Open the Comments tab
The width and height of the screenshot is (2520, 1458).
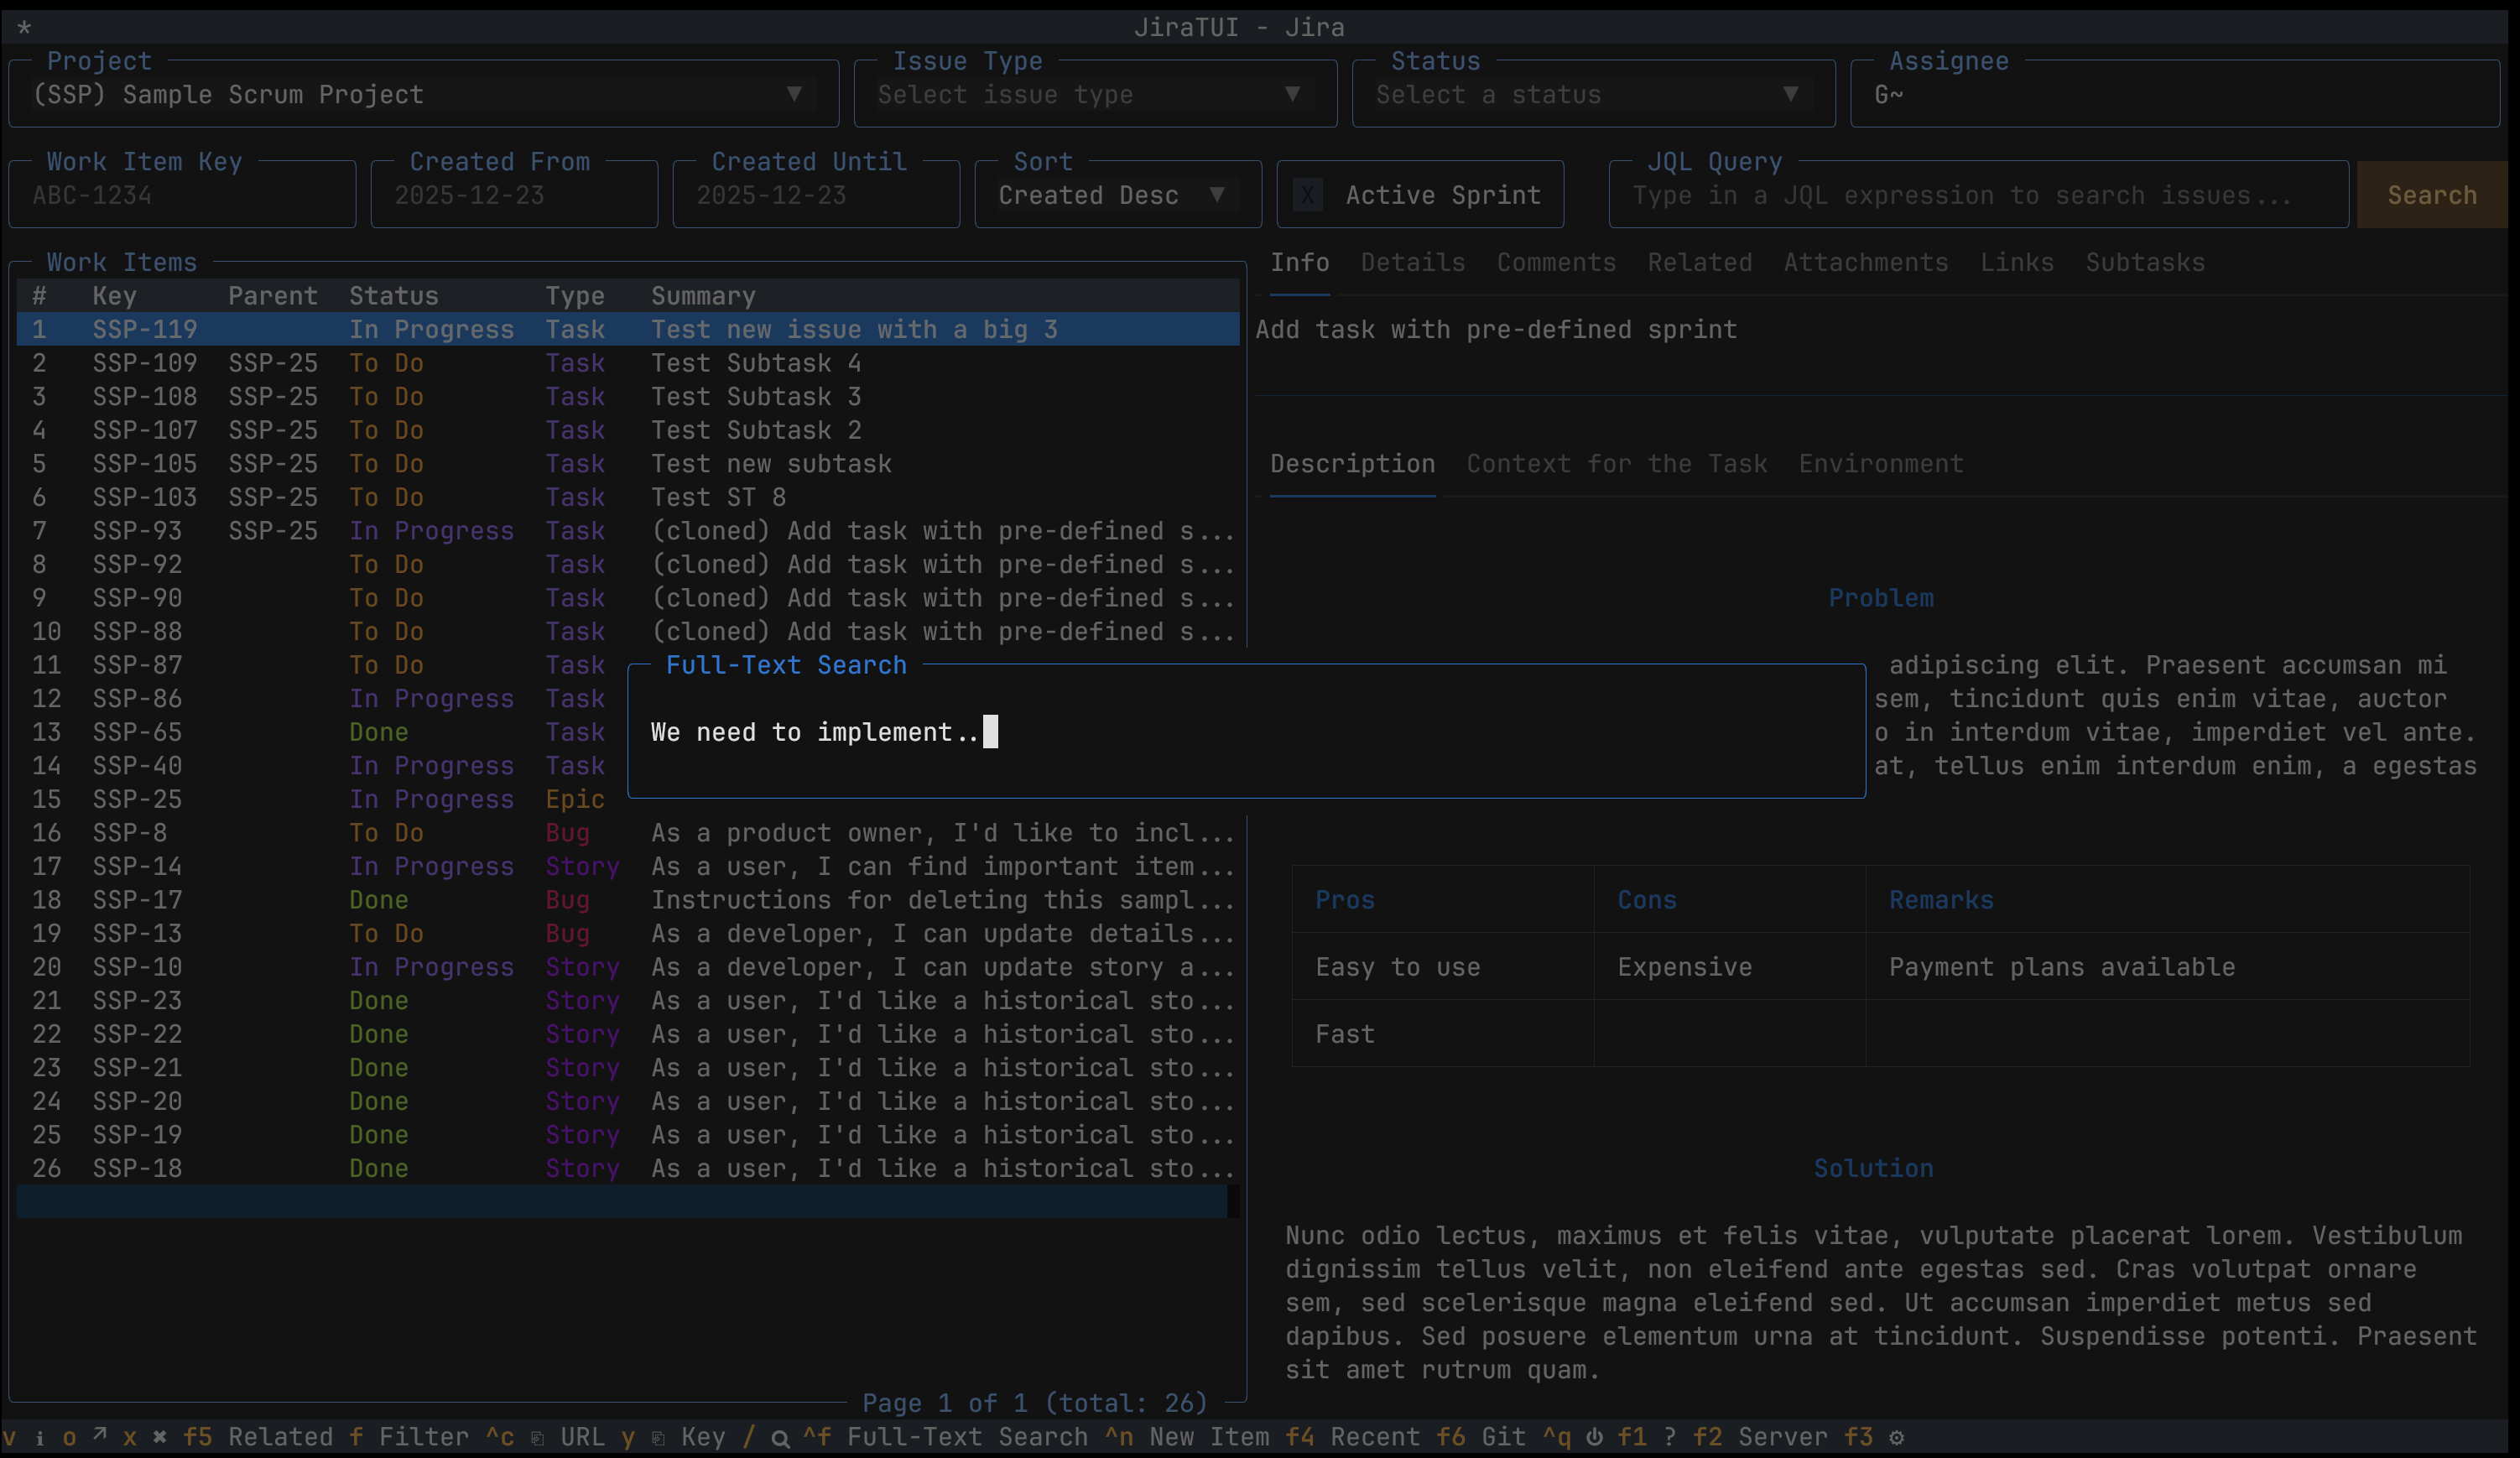coord(1556,263)
